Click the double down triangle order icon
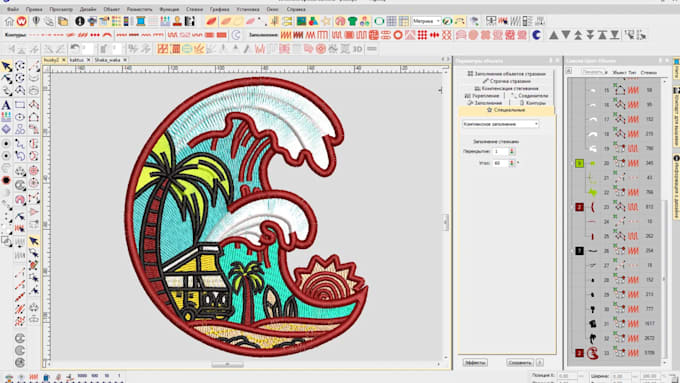680x383 pixels. pos(590,35)
